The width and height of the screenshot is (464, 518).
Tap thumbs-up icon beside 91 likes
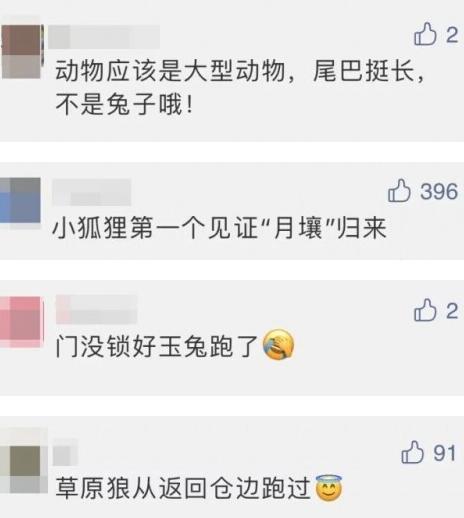pos(412,452)
